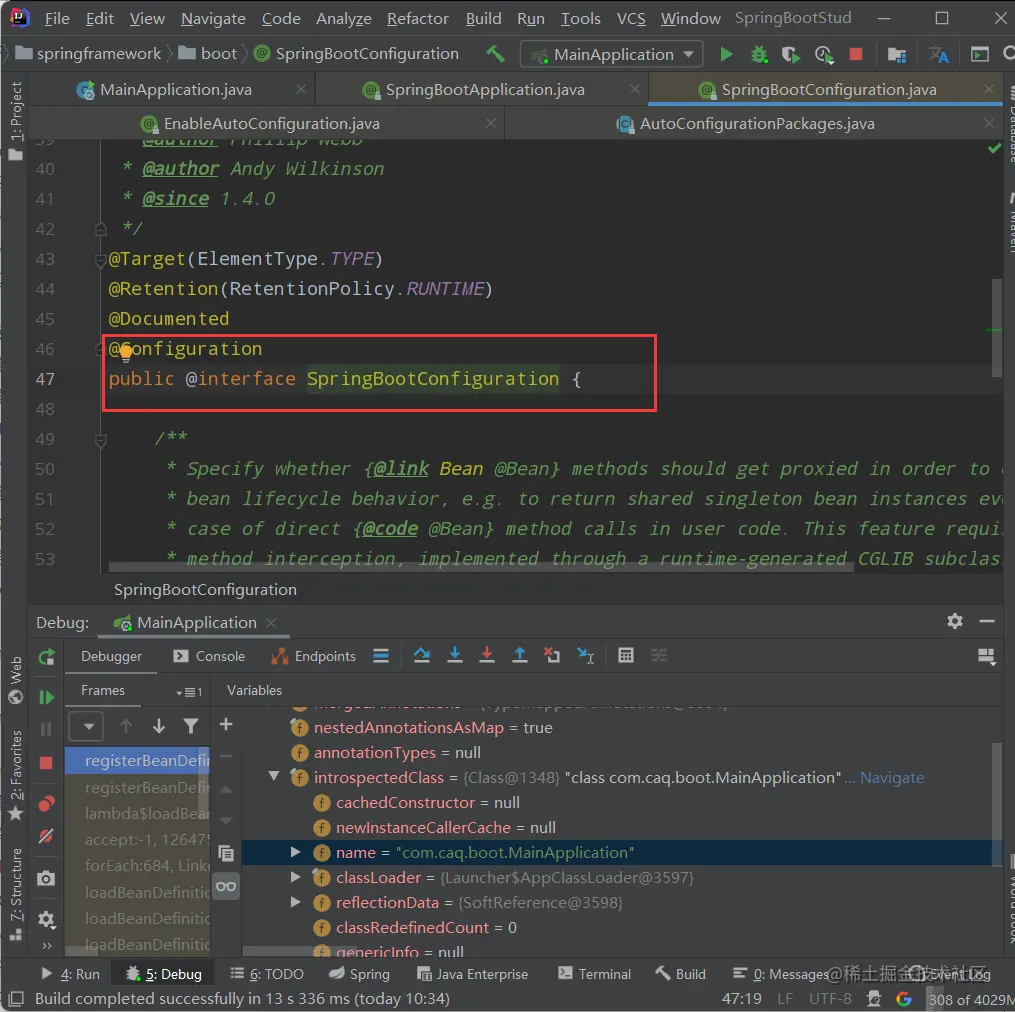Image resolution: width=1015 pixels, height=1012 pixels.
Task: Fold annotation block at line 43
Action: pos(100,260)
